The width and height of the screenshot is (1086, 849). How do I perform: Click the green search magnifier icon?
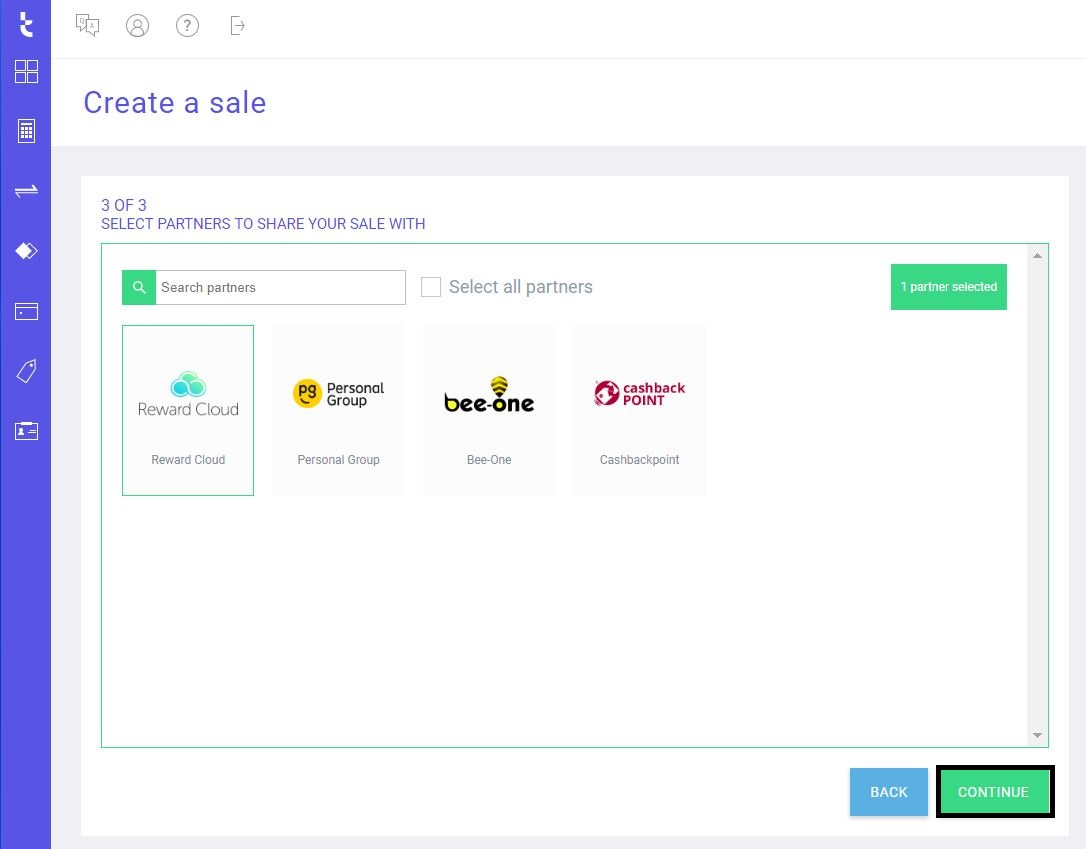(x=139, y=287)
